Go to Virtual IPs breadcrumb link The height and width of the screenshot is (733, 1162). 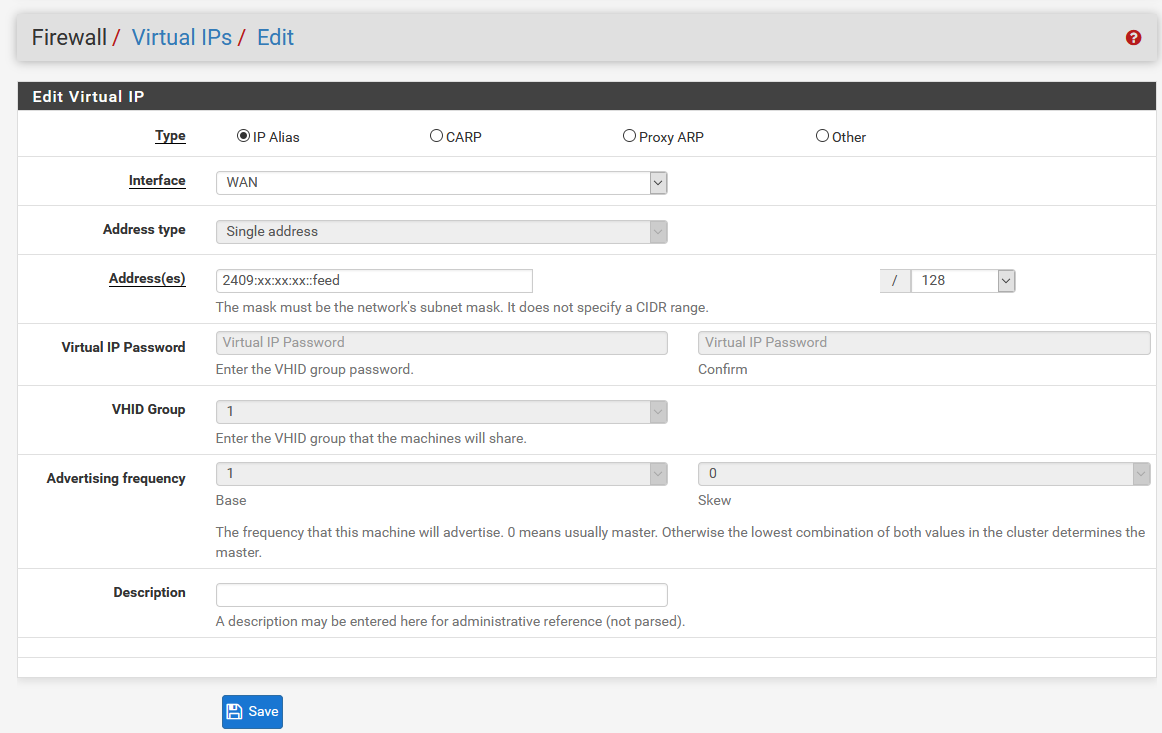(x=182, y=38)
